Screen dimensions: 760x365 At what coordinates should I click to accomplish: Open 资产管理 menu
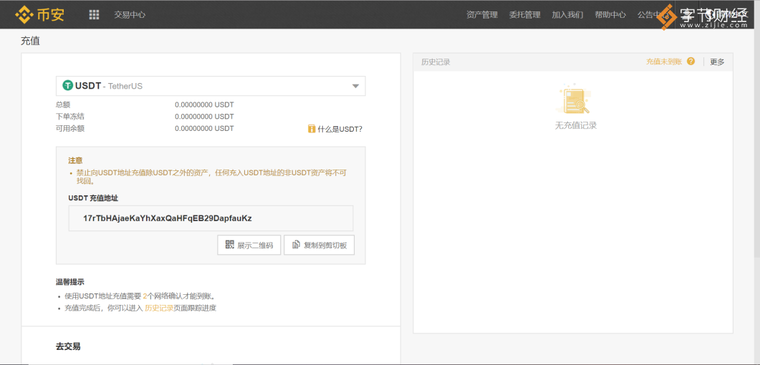point(482,15)
